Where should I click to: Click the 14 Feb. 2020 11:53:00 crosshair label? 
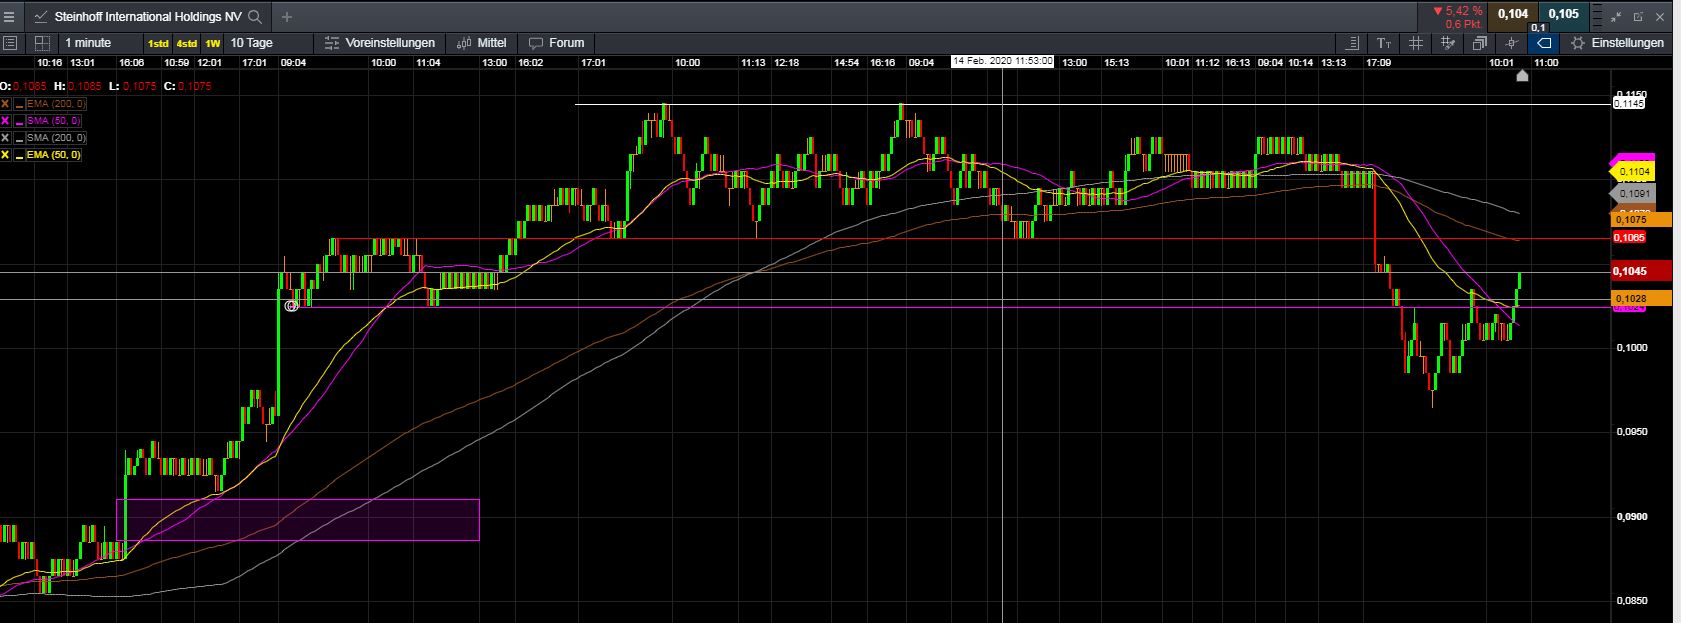[x=1003, y=61]
